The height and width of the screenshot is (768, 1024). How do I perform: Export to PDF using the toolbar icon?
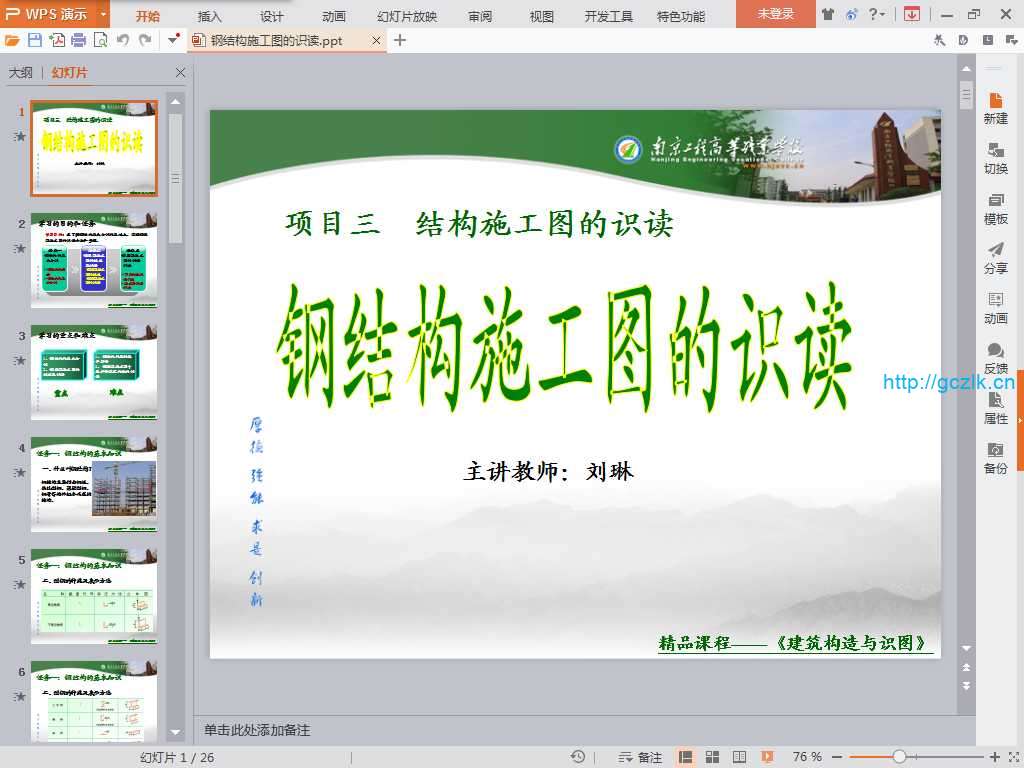coord(57,40)
